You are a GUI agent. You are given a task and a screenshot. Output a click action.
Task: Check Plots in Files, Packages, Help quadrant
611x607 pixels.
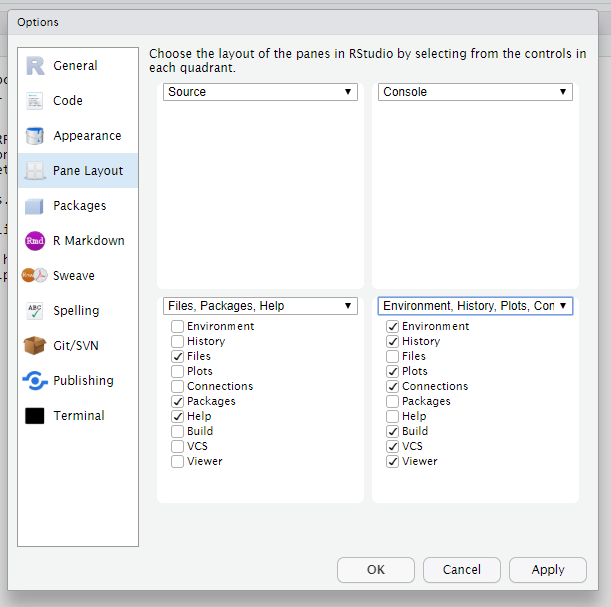(177, 371)
